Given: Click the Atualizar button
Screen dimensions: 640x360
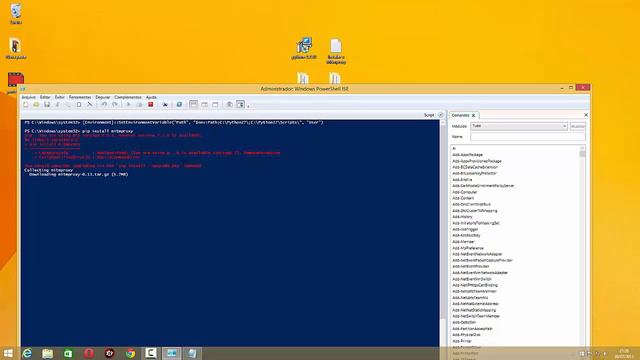Looking at the screenshot, I should [x=578, y=126].
